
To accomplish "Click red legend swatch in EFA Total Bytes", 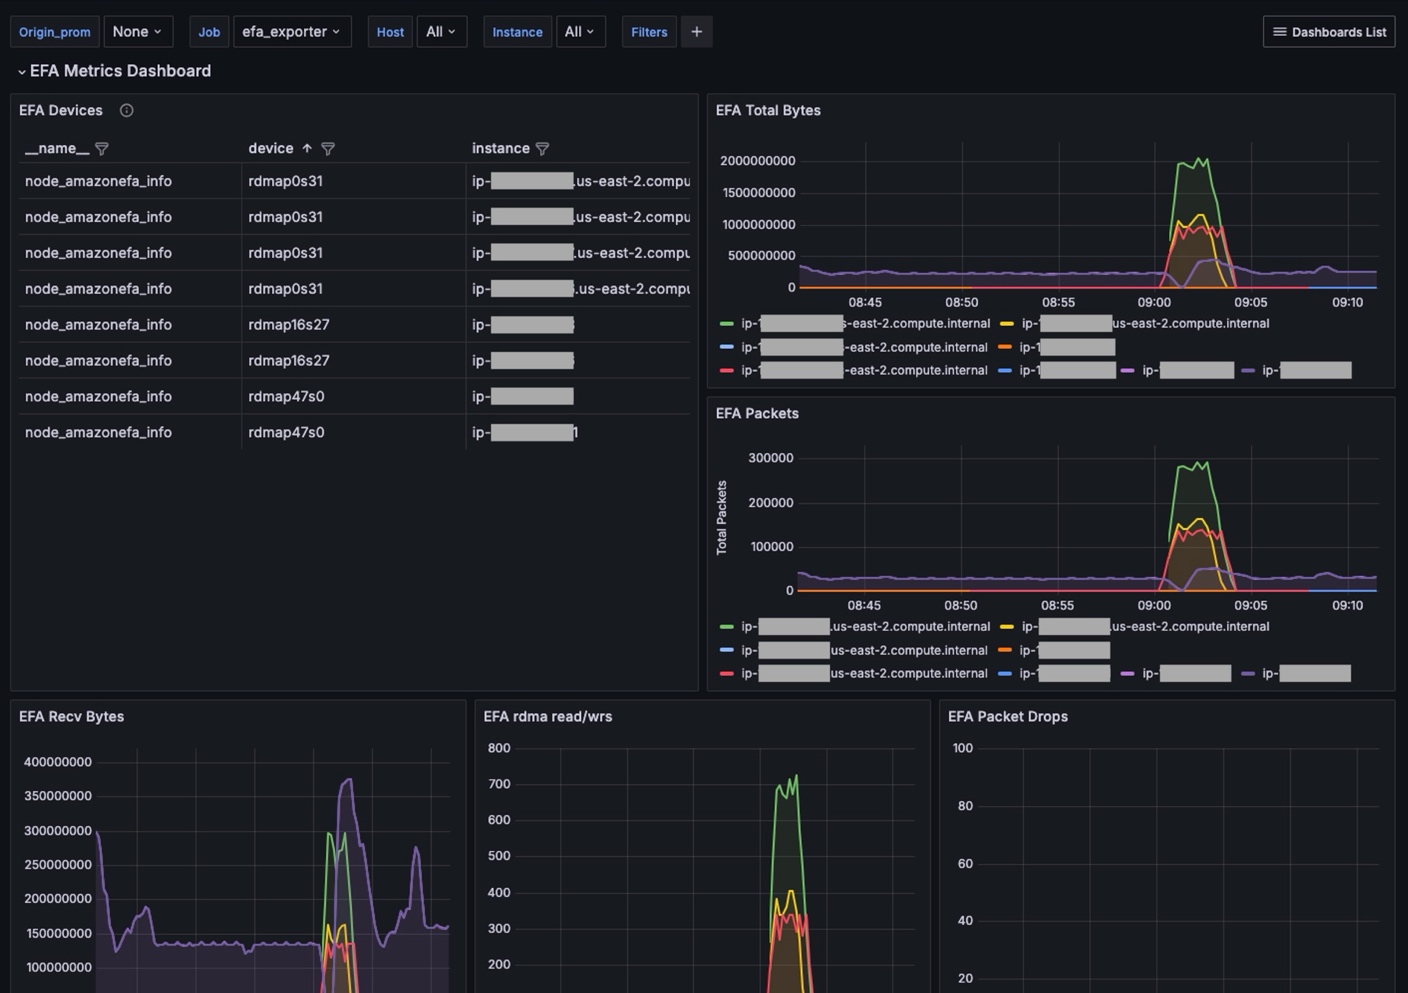I will click(727, 371).
